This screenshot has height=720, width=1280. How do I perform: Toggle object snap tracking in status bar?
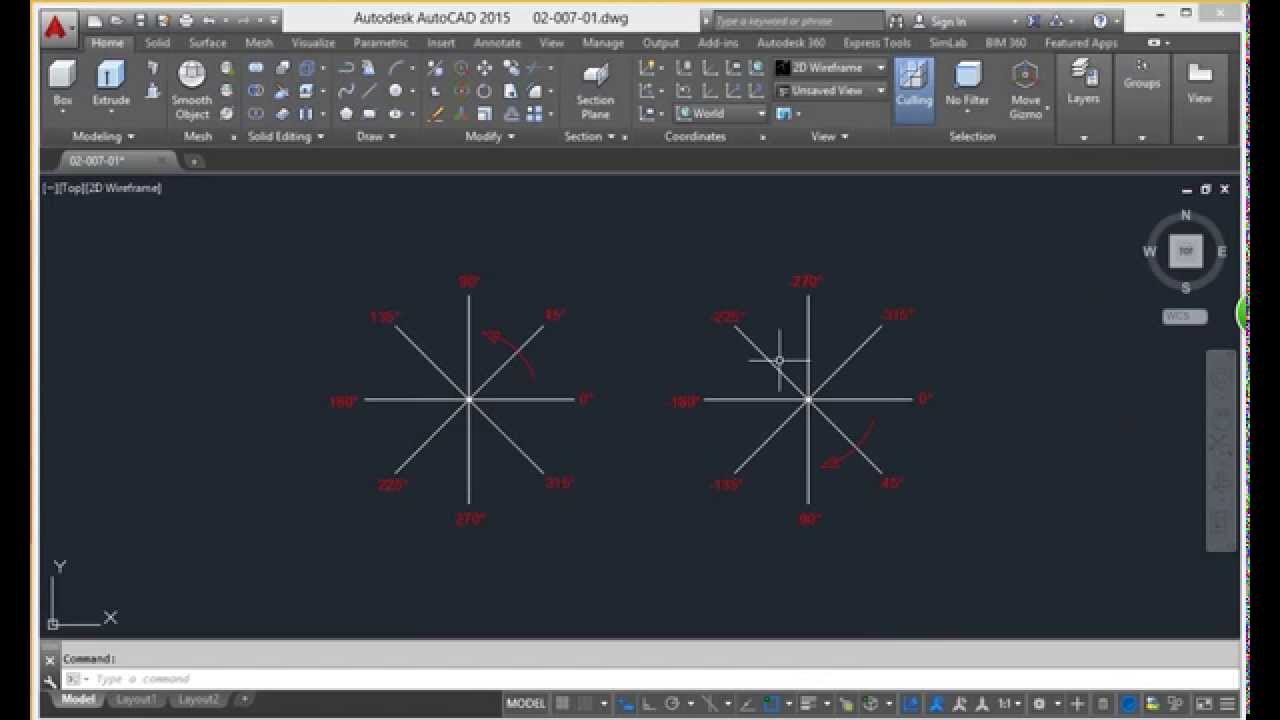coord(747,703)
